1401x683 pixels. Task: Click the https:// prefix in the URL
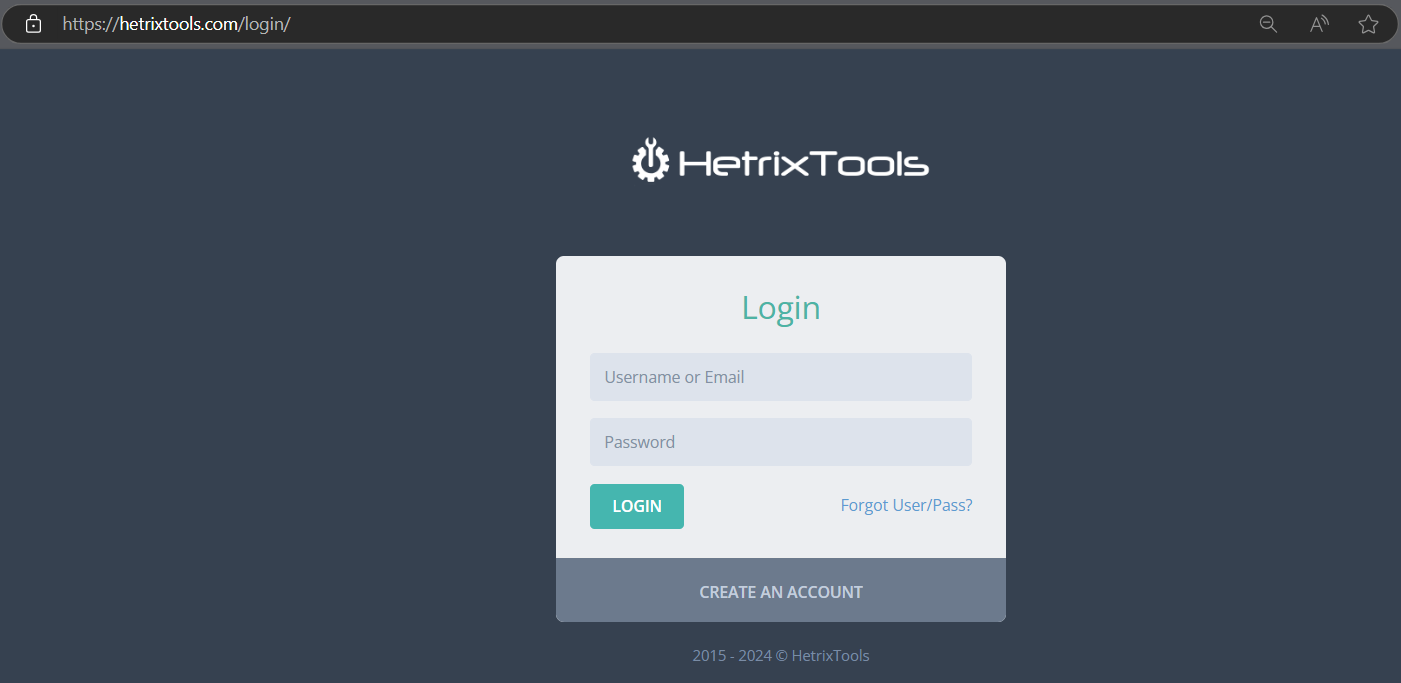click(x=90, y=24)
